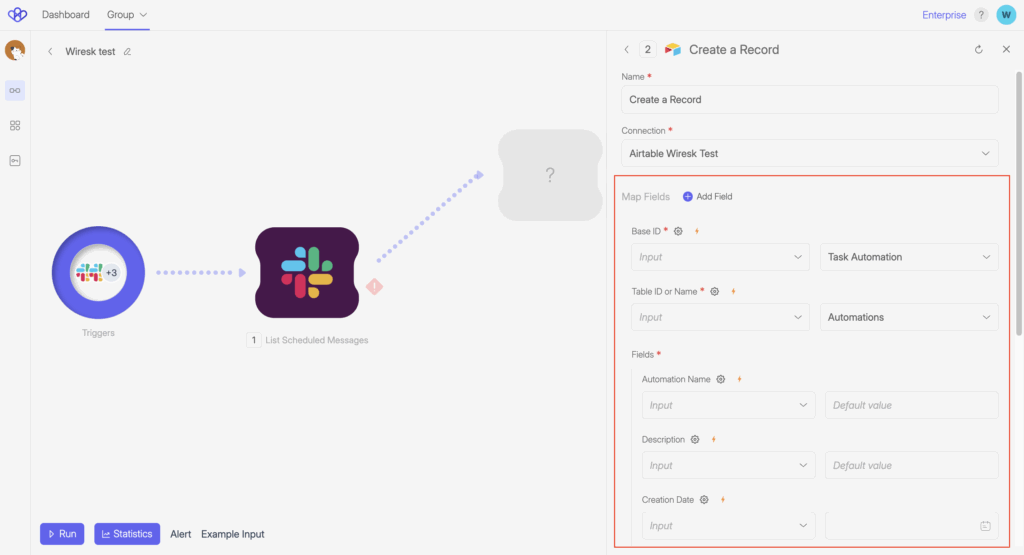Open the Automations table dropdown
1024x555 pixels.
point(908,317)
